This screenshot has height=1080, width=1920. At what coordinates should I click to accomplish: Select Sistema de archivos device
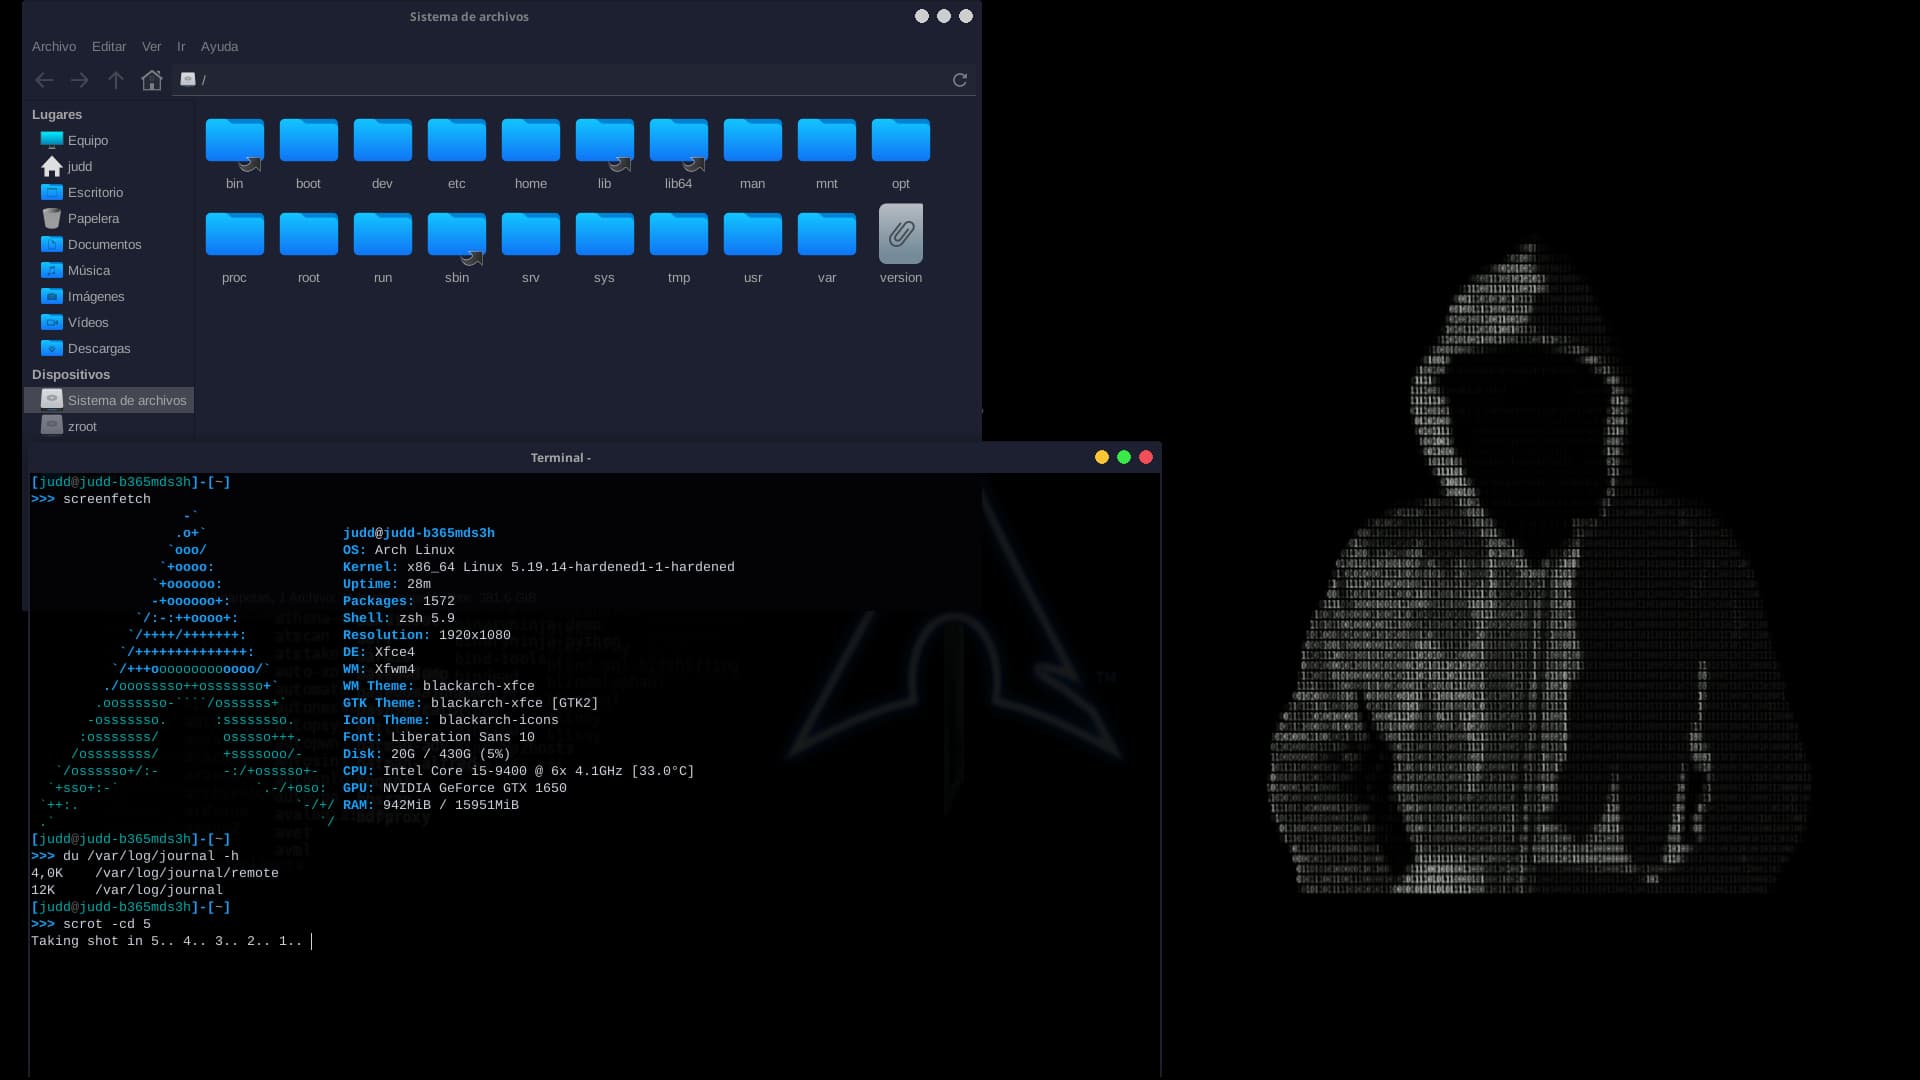pyautogui.click(x=109, y=401)
